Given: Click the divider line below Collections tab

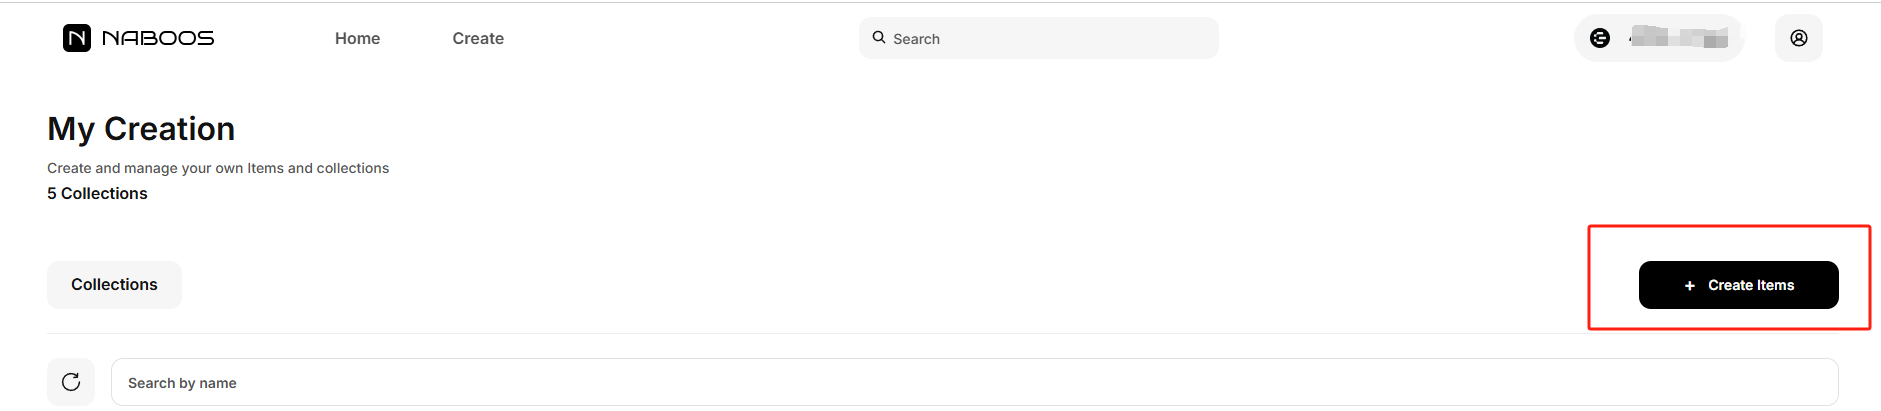Looking at the screenshot, I should tap(800, 333).
